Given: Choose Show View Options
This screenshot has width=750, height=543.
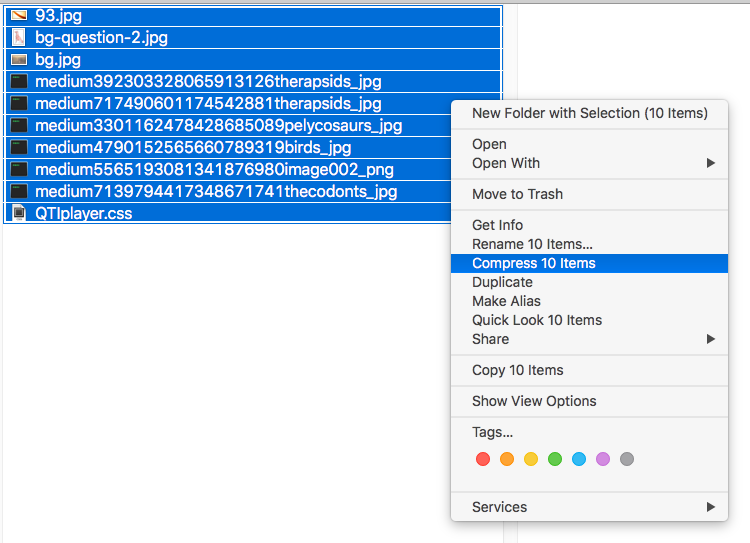Looking at the screenshot, I should point(589,401).
